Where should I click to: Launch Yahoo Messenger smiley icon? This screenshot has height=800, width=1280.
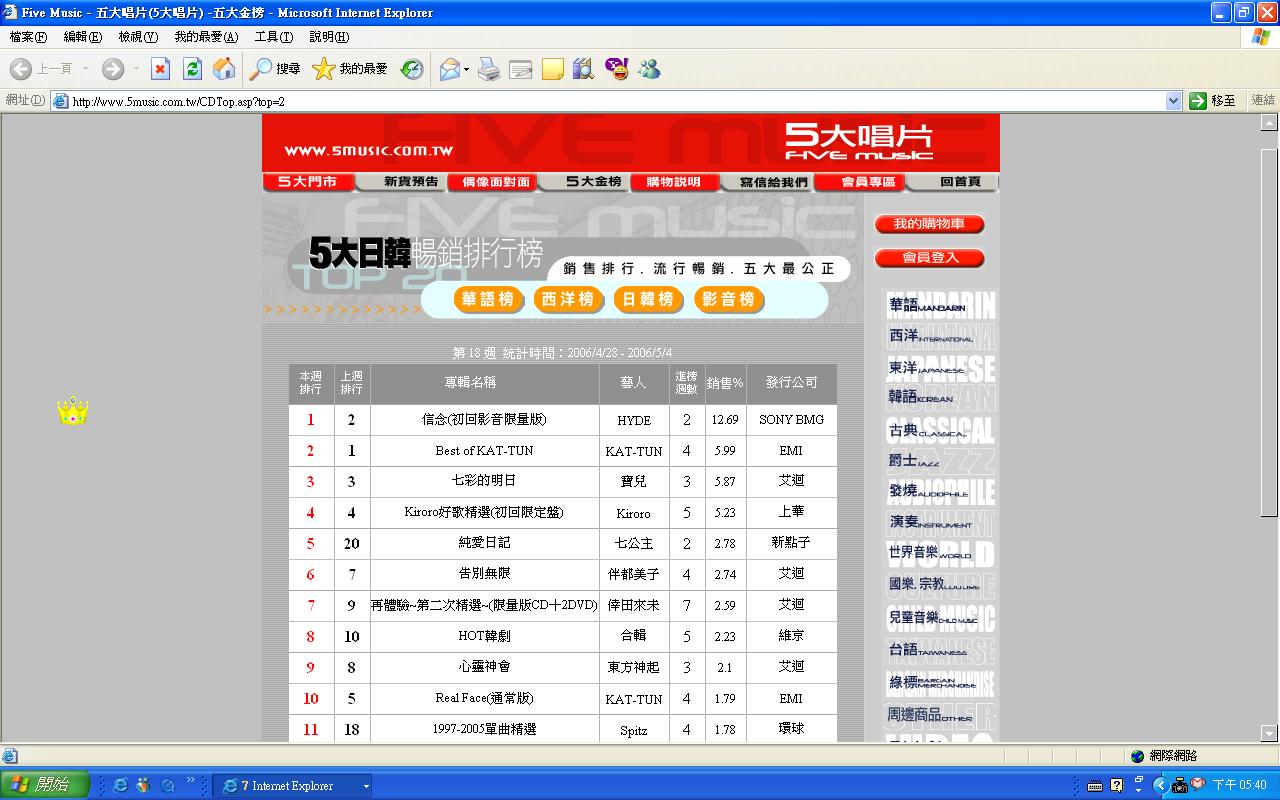[x=617, y=69]
